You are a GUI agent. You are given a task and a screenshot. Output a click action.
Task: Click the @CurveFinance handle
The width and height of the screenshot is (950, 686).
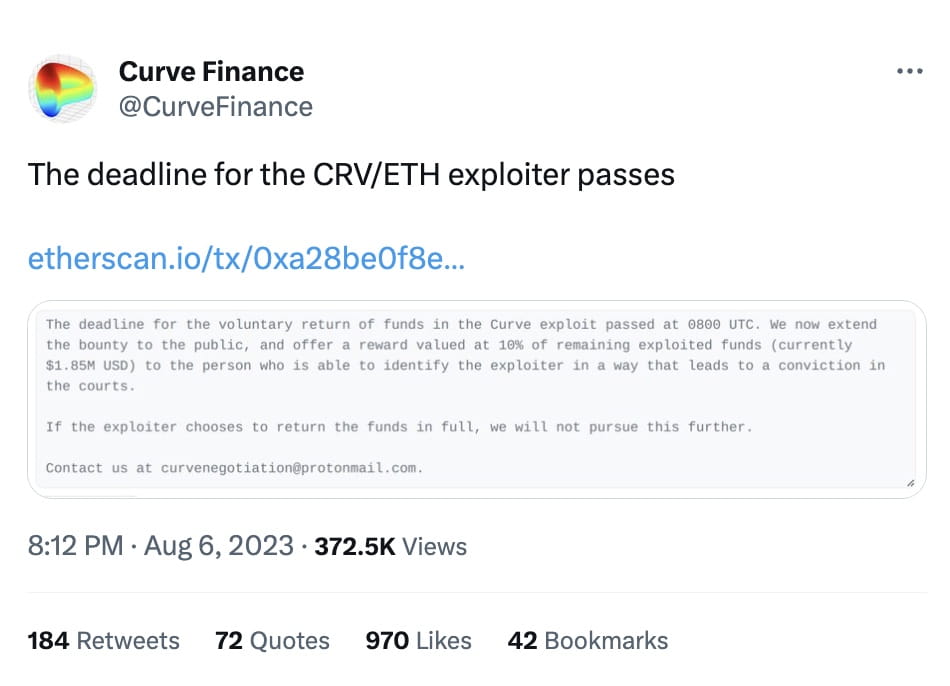[x=217, y=106]
